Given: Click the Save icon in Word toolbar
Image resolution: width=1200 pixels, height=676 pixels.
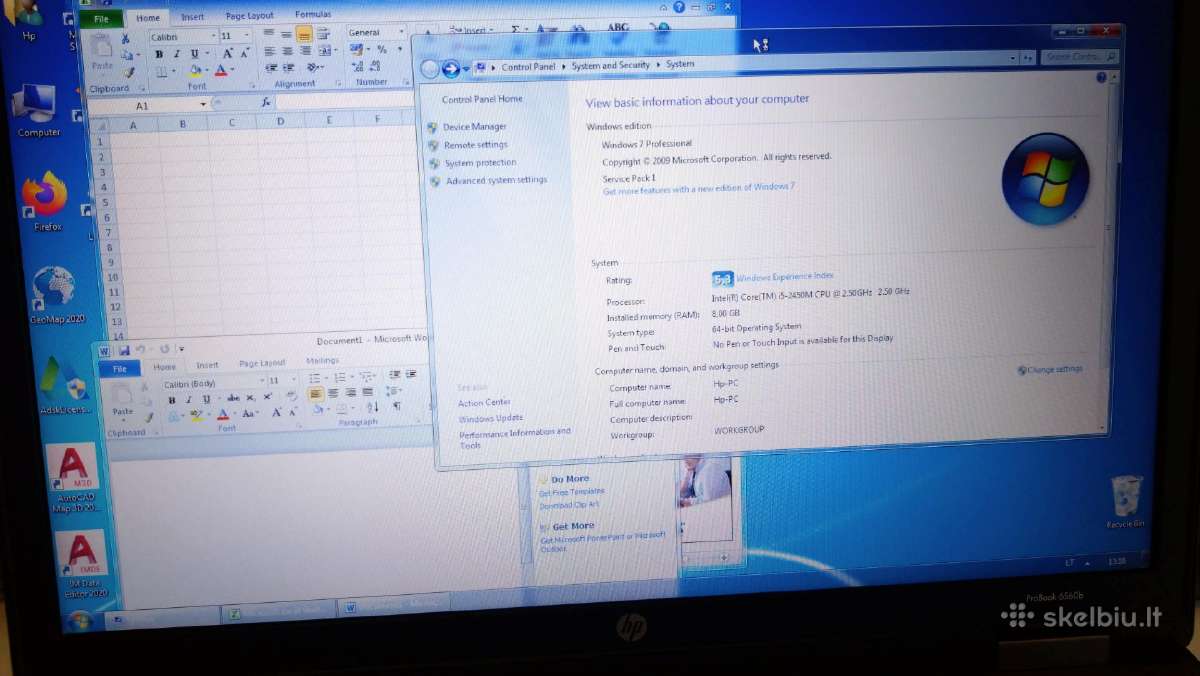Looking at the screenshot, I should click(124, 350).
